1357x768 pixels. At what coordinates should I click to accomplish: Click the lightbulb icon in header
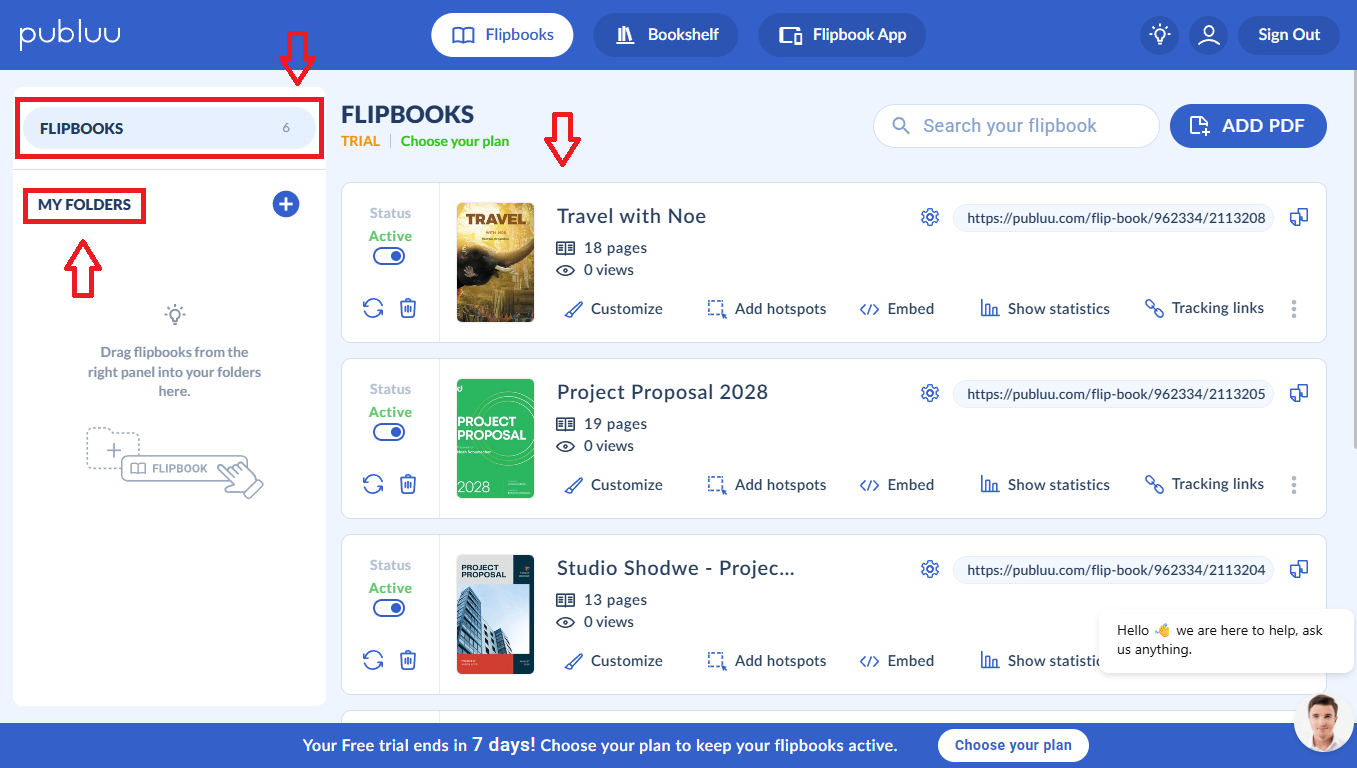coord(1159,35)
